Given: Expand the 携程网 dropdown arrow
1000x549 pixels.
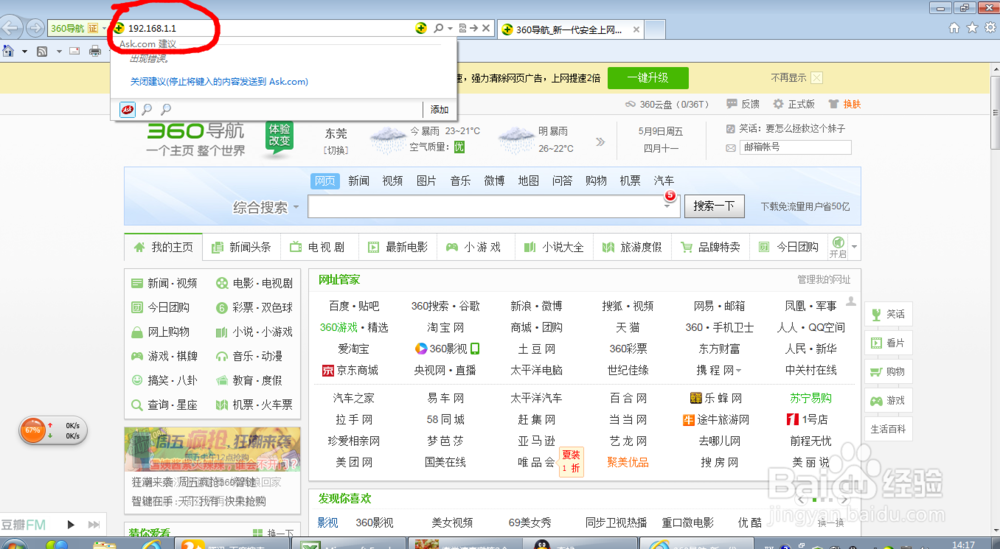Looking at the screenshot, I should tap(739, 370).
